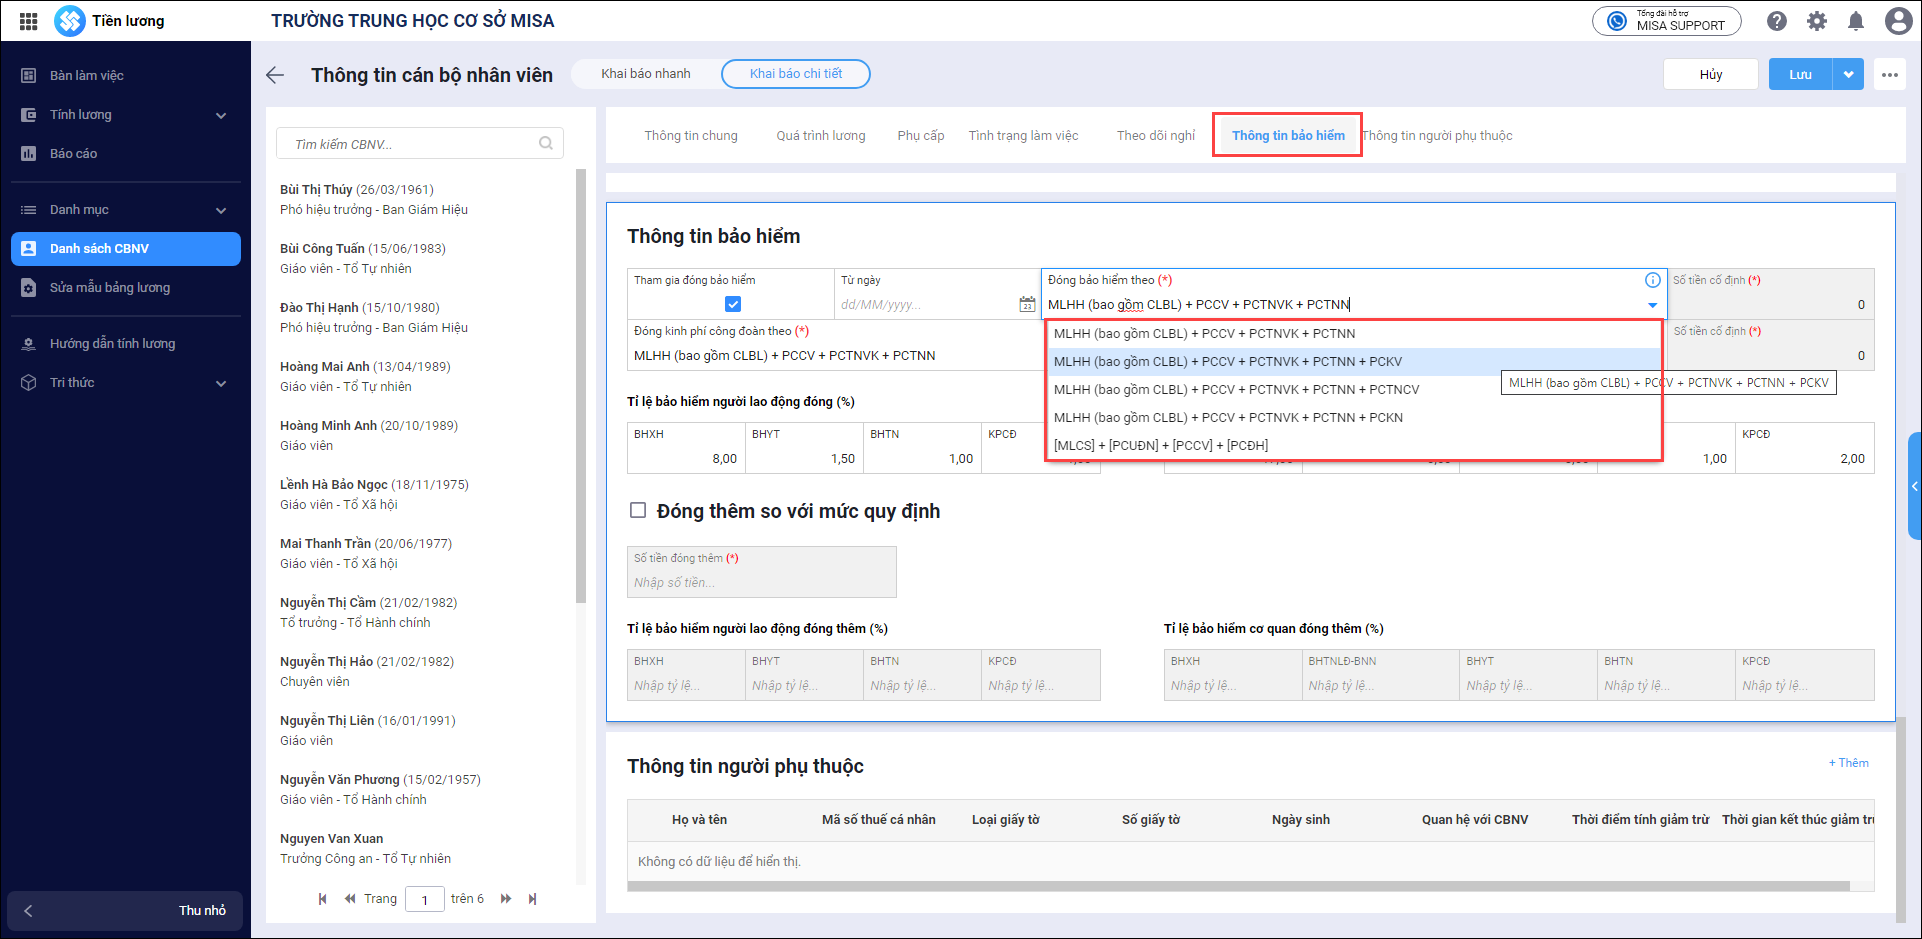Click the page number input box
This screenshot has width=1922, height=939.
tap(425, 899)
